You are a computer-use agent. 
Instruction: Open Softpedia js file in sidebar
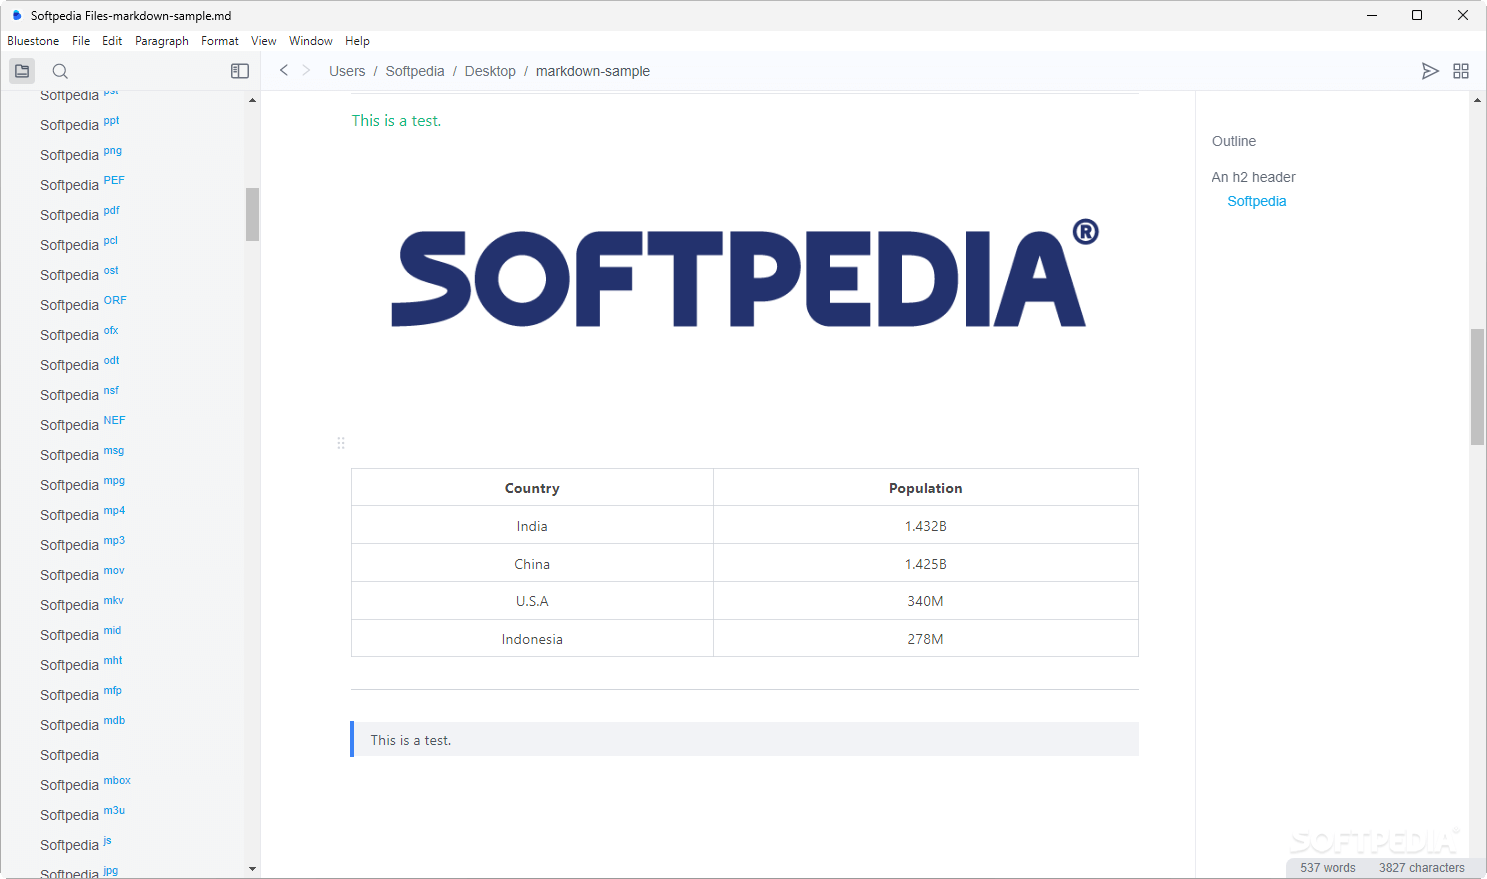coord(76,844)
